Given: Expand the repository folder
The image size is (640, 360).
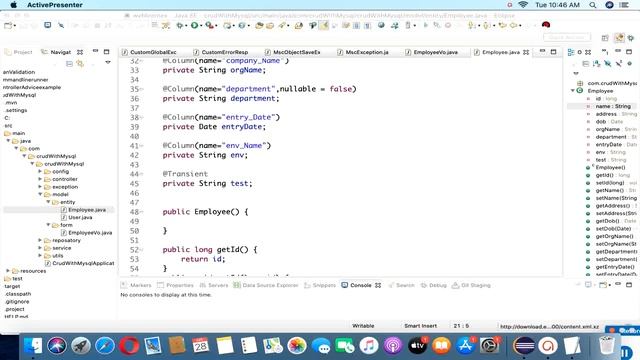Looking at the screenshot, I should tap(40, 240).
